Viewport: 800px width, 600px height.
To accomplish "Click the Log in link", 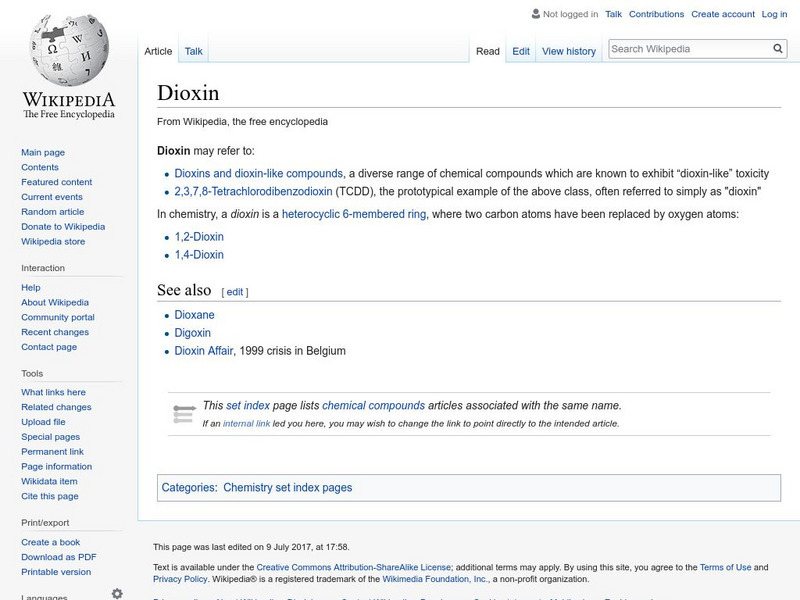I will 774,14.
